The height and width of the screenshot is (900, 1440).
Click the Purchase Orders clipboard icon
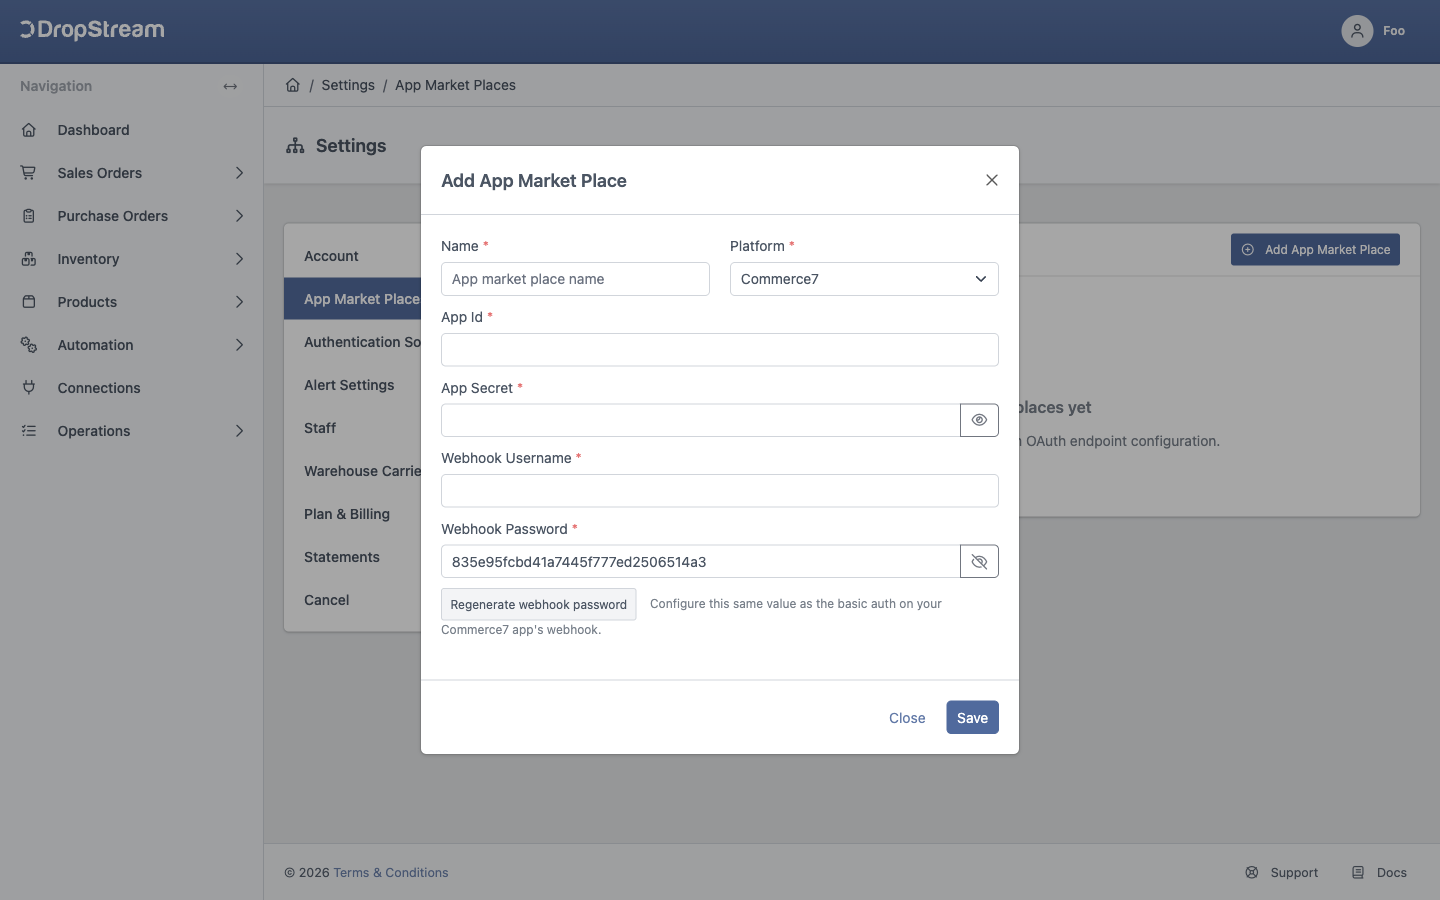tap(29, 216)
